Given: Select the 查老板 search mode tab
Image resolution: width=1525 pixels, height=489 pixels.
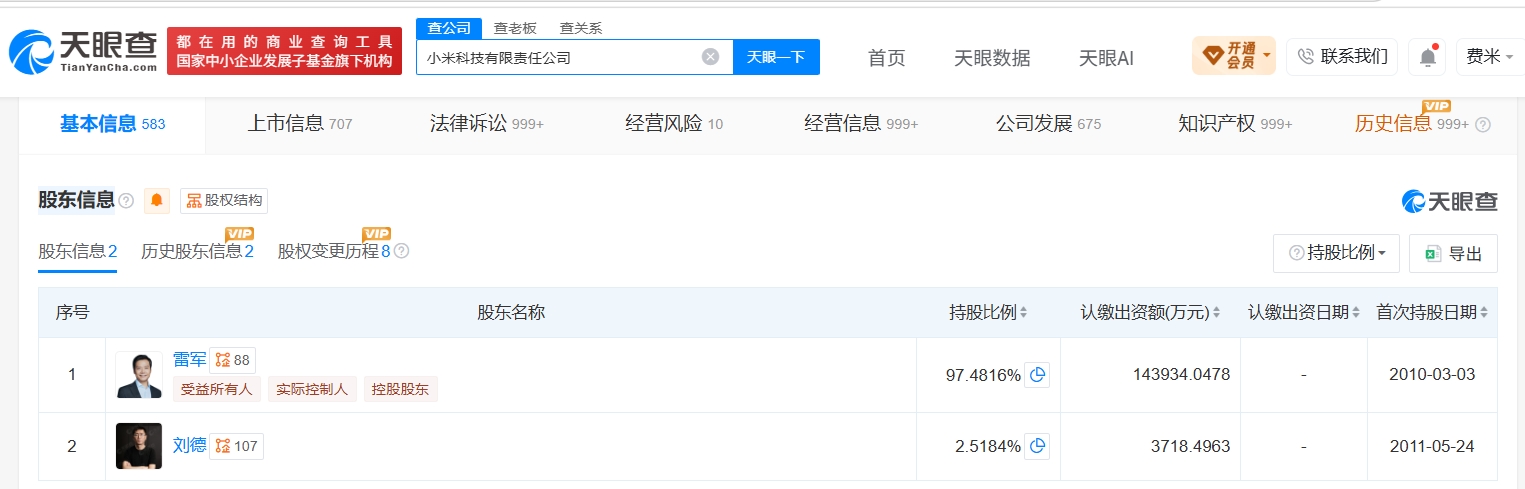Looking at the screenshot, I should pos(515,28).
